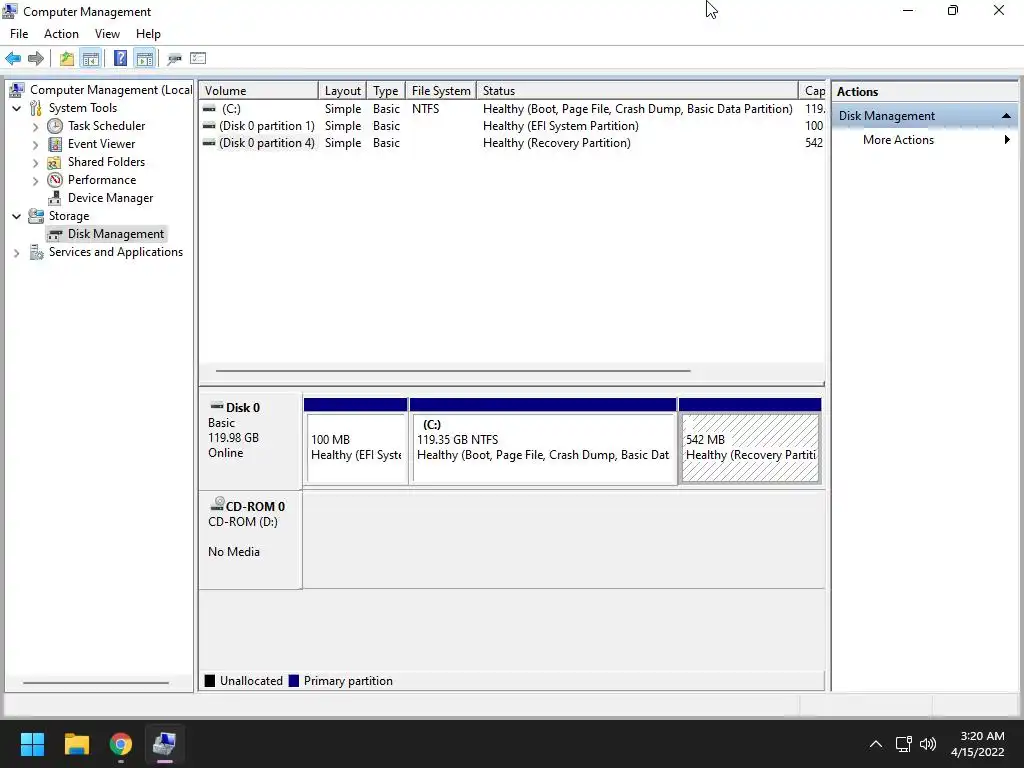Viewport: 1024px width, 768px height.
Task: Click the volume list horizontal scrollbar
Action: tap(453, 371)
